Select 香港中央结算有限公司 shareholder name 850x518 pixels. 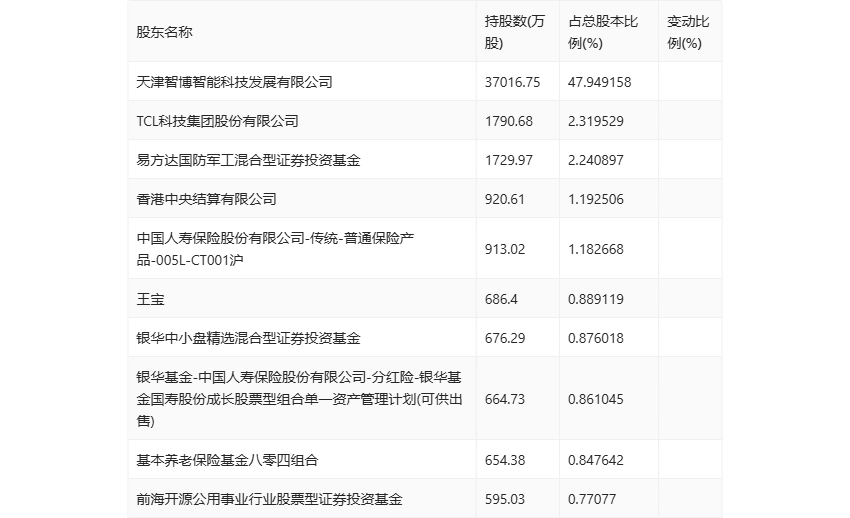pos(207,199)
